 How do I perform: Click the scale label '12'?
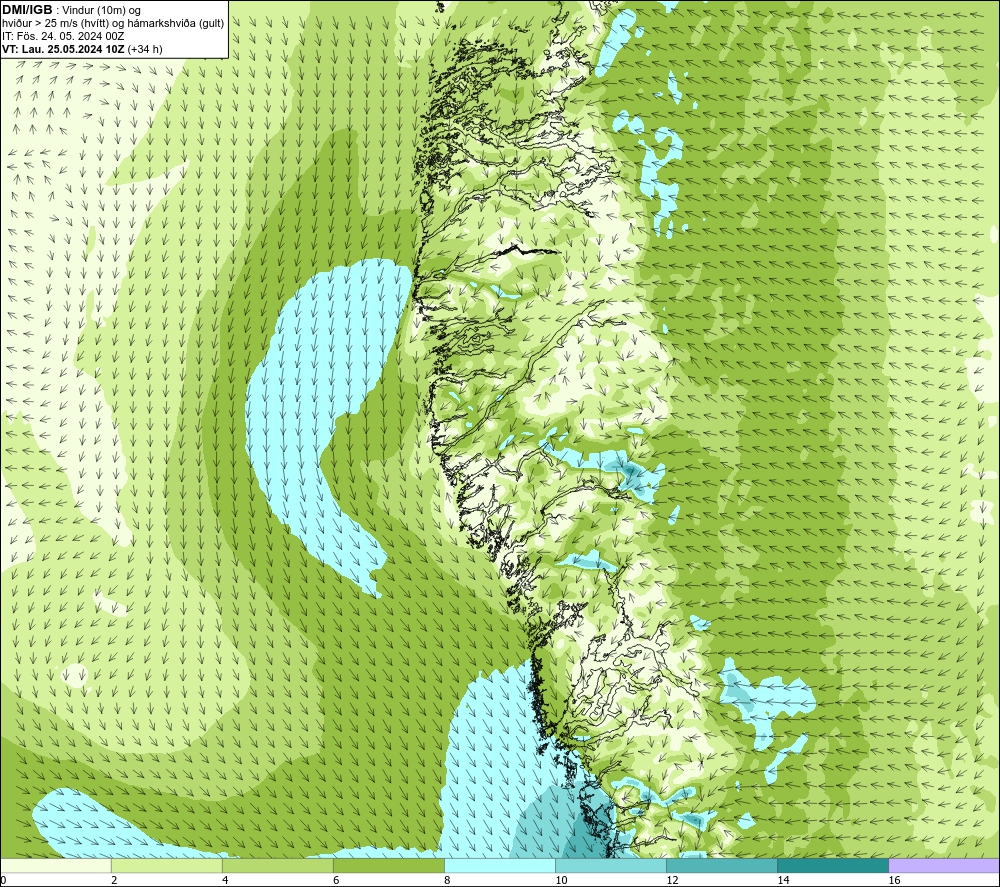(x=672, y=880)
